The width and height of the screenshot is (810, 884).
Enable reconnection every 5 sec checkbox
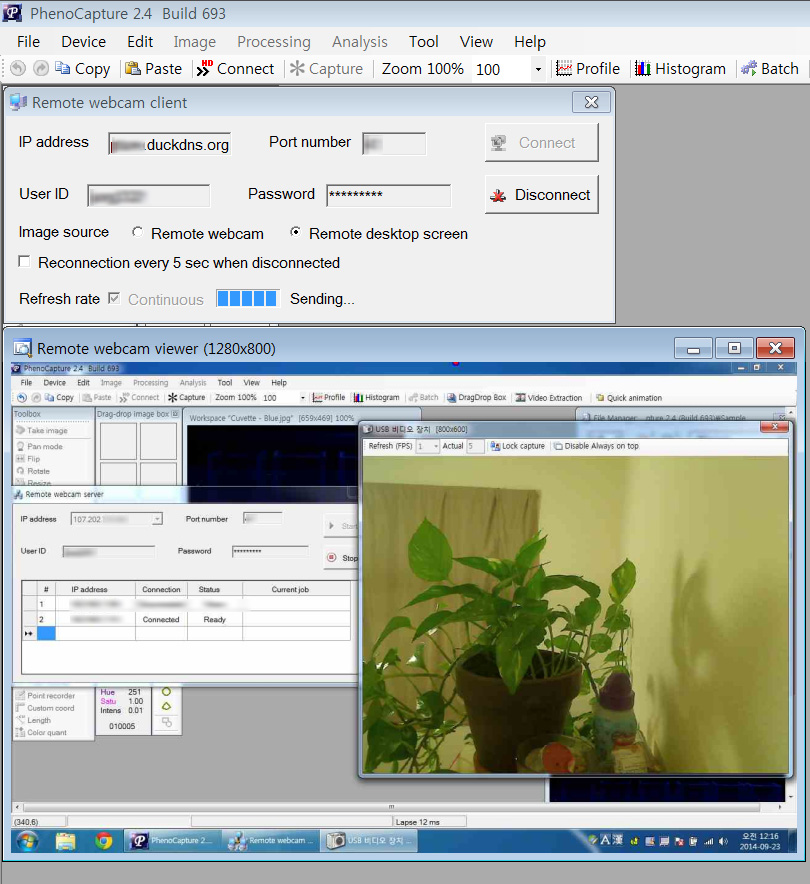pyautogui.click(x=25, y=263)
